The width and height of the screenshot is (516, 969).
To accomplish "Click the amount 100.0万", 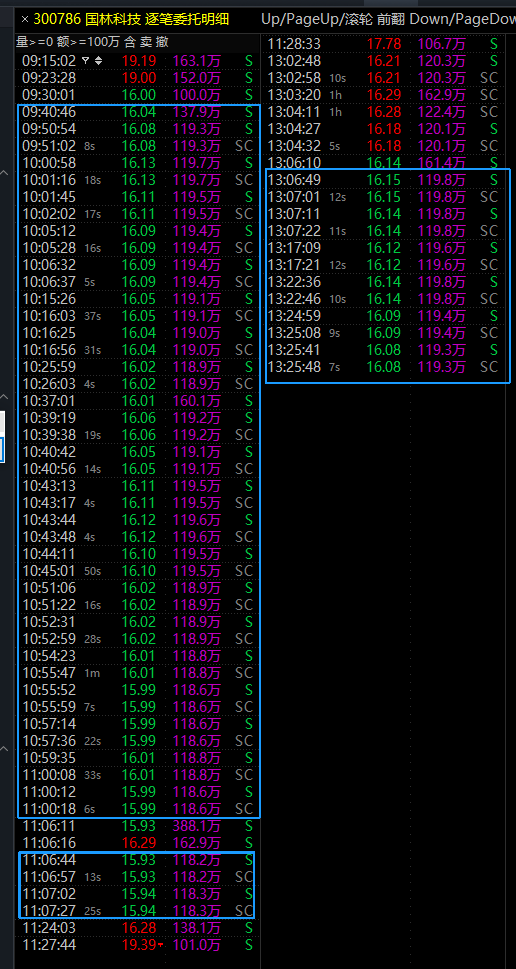I will pyautogui.click(x=197, y=95).
